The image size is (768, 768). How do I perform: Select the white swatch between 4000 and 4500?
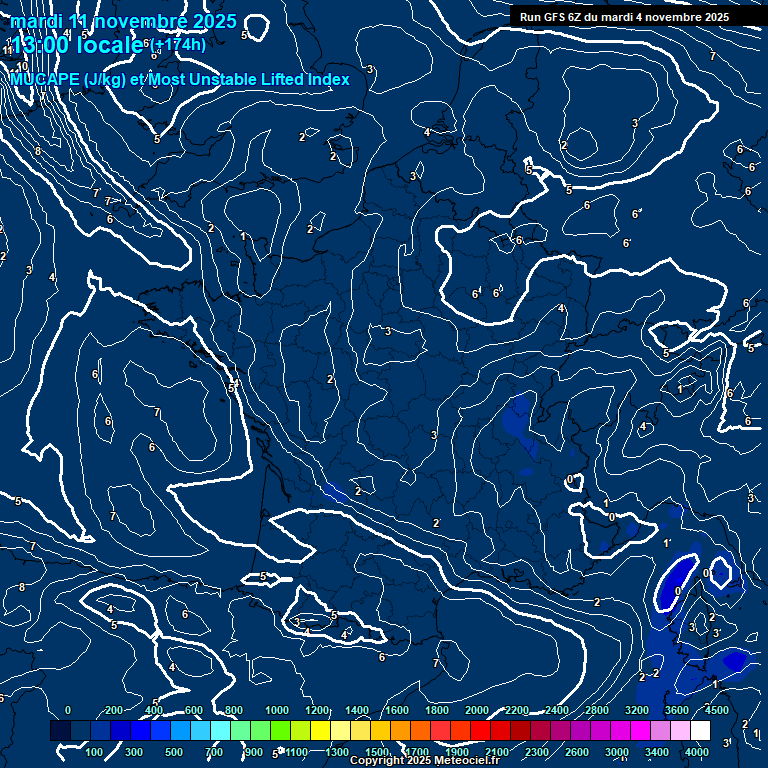click(701, 730)
